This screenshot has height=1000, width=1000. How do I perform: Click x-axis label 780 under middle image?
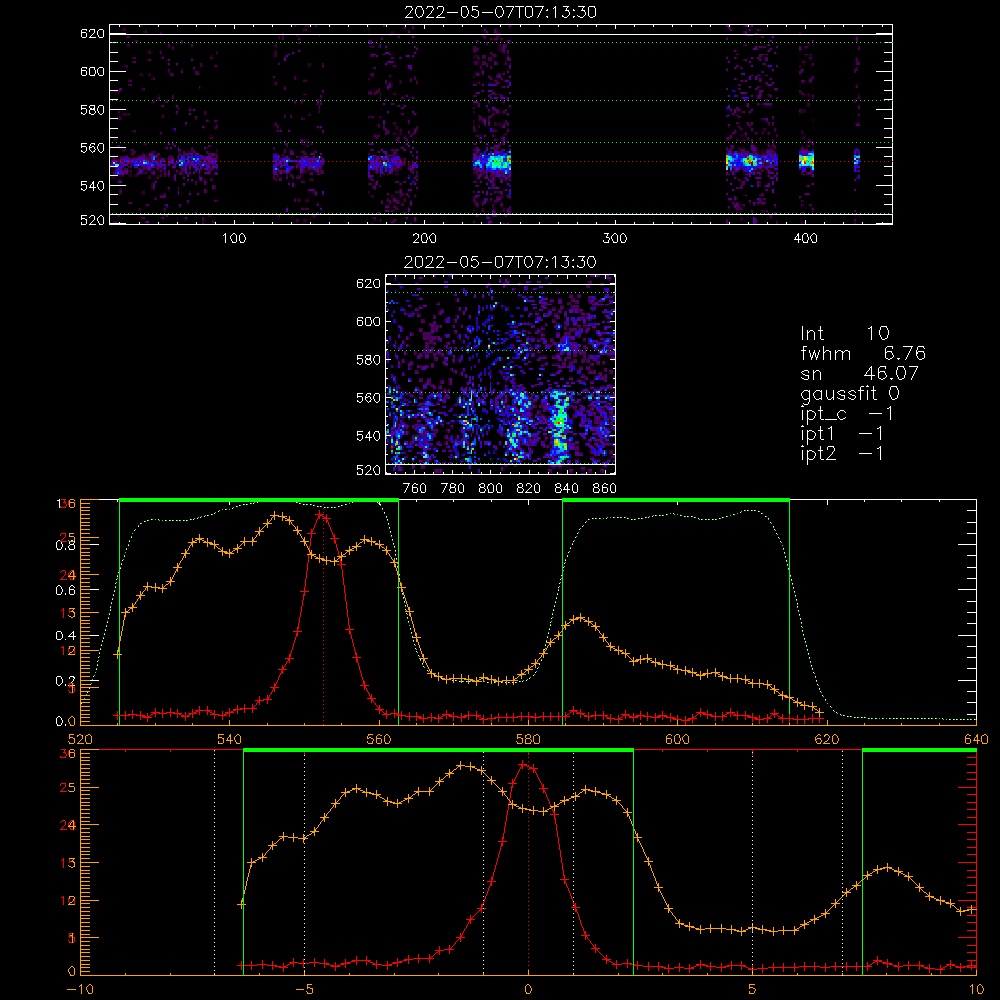(453, 489)
